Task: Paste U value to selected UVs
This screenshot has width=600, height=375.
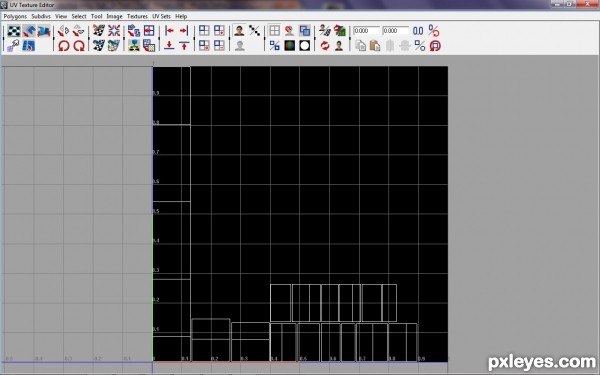Action: click(x=390, y=46)
